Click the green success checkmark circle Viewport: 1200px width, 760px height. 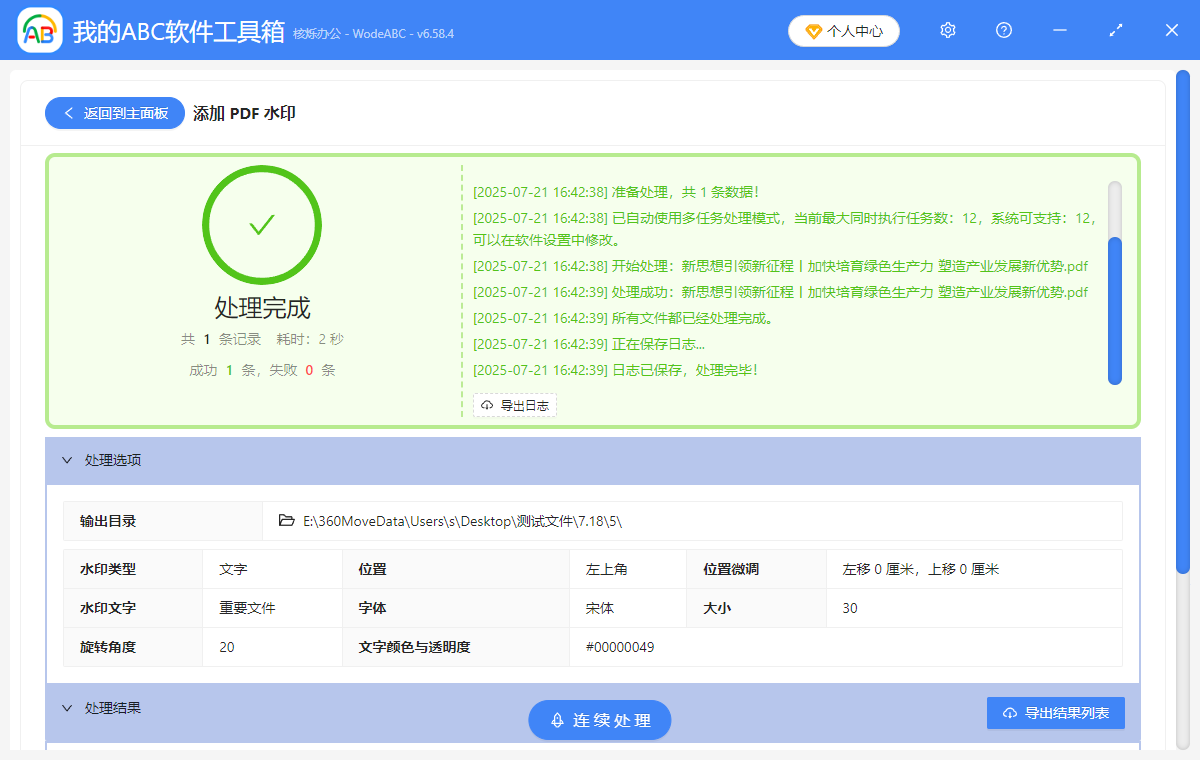coord(262,225)
